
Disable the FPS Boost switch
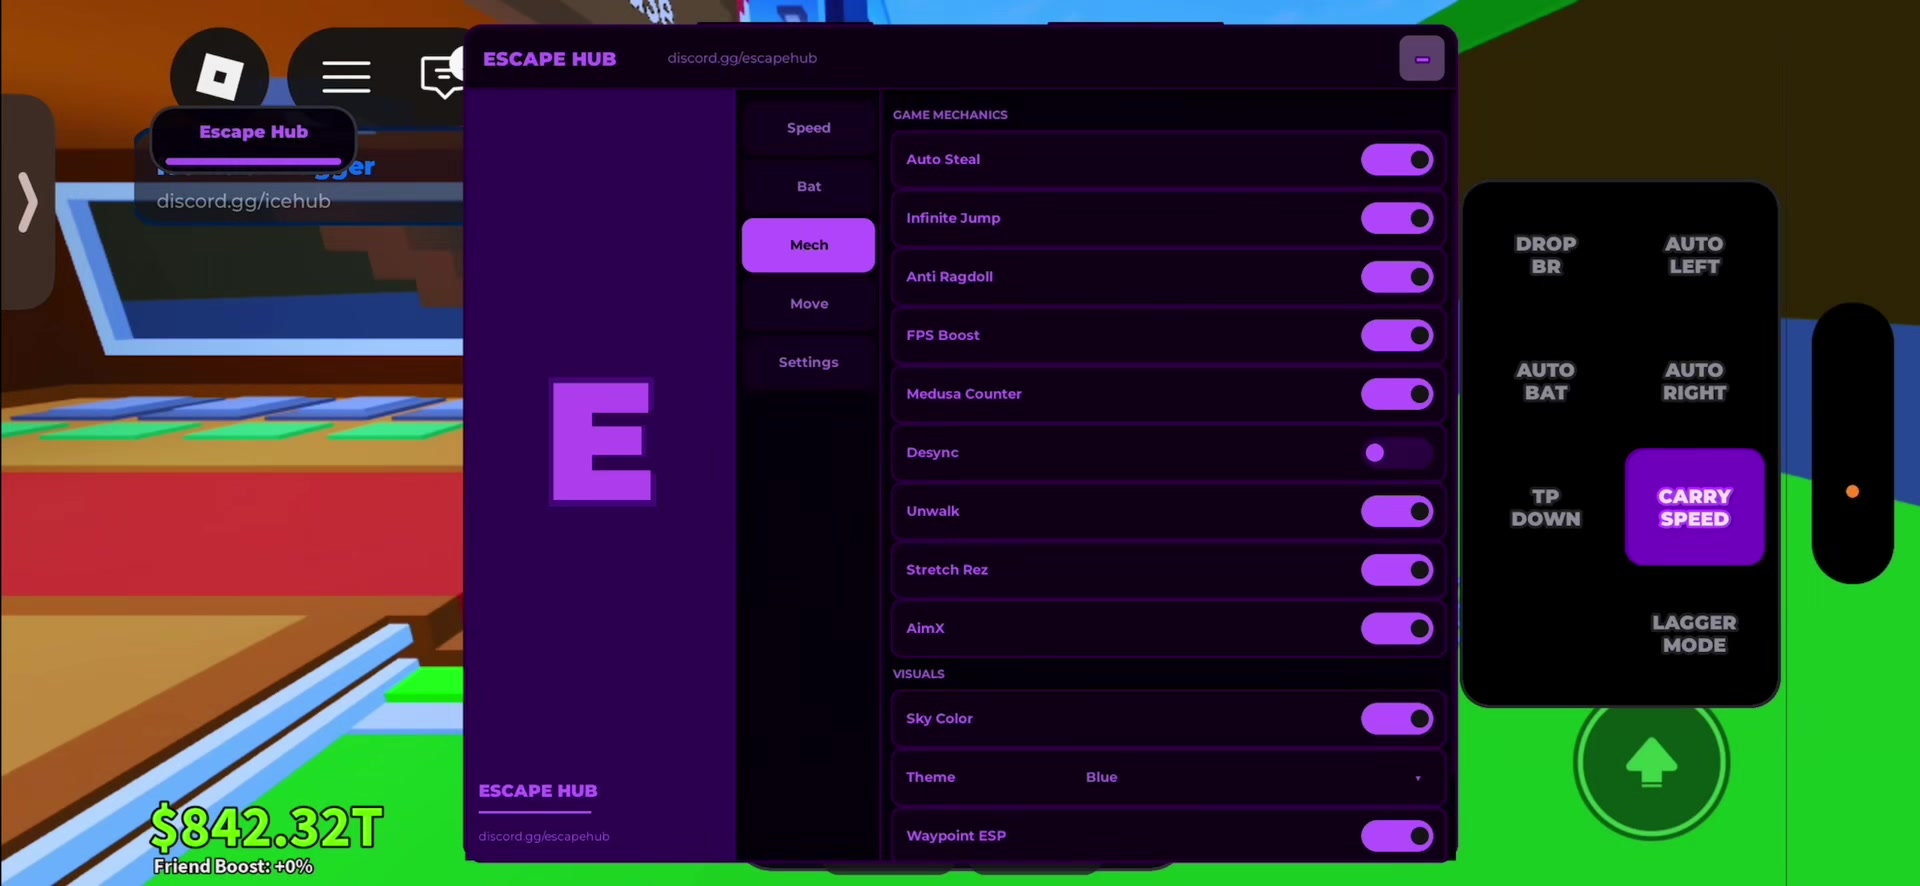click(x=1397, y=336)
